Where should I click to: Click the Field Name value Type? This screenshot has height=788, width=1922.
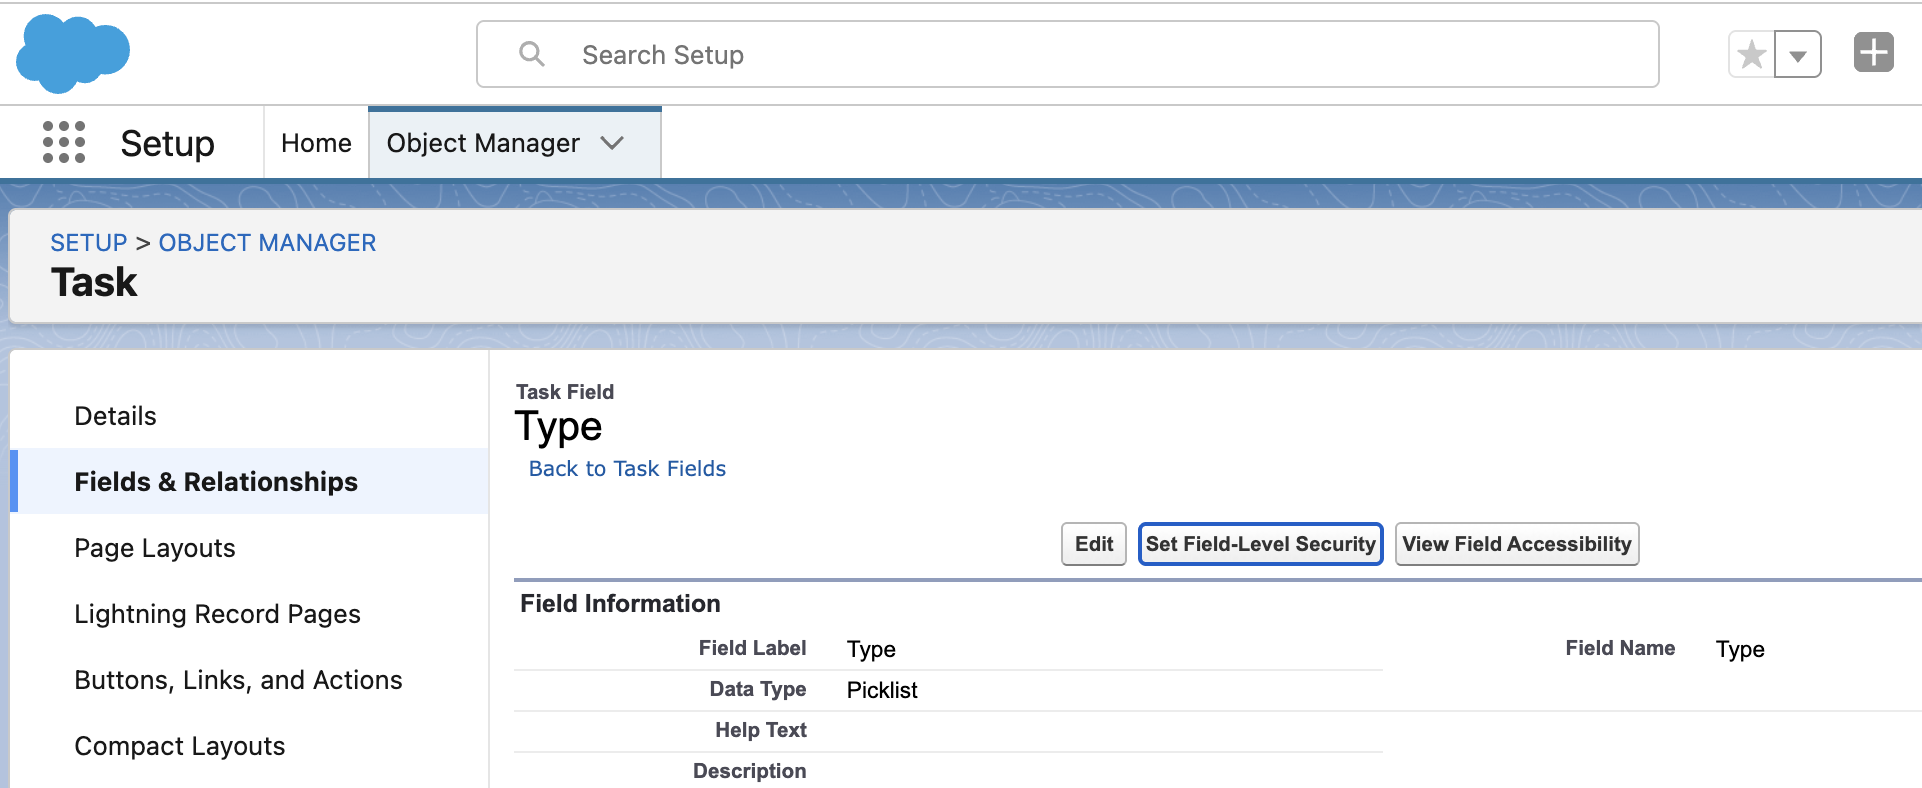[x=1740, y=649]
